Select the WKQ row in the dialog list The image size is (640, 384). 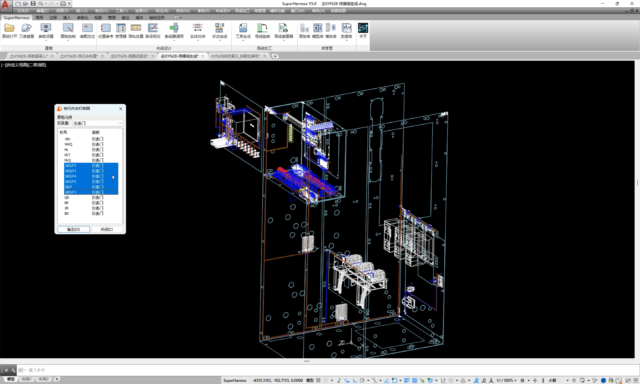(91, 144)
